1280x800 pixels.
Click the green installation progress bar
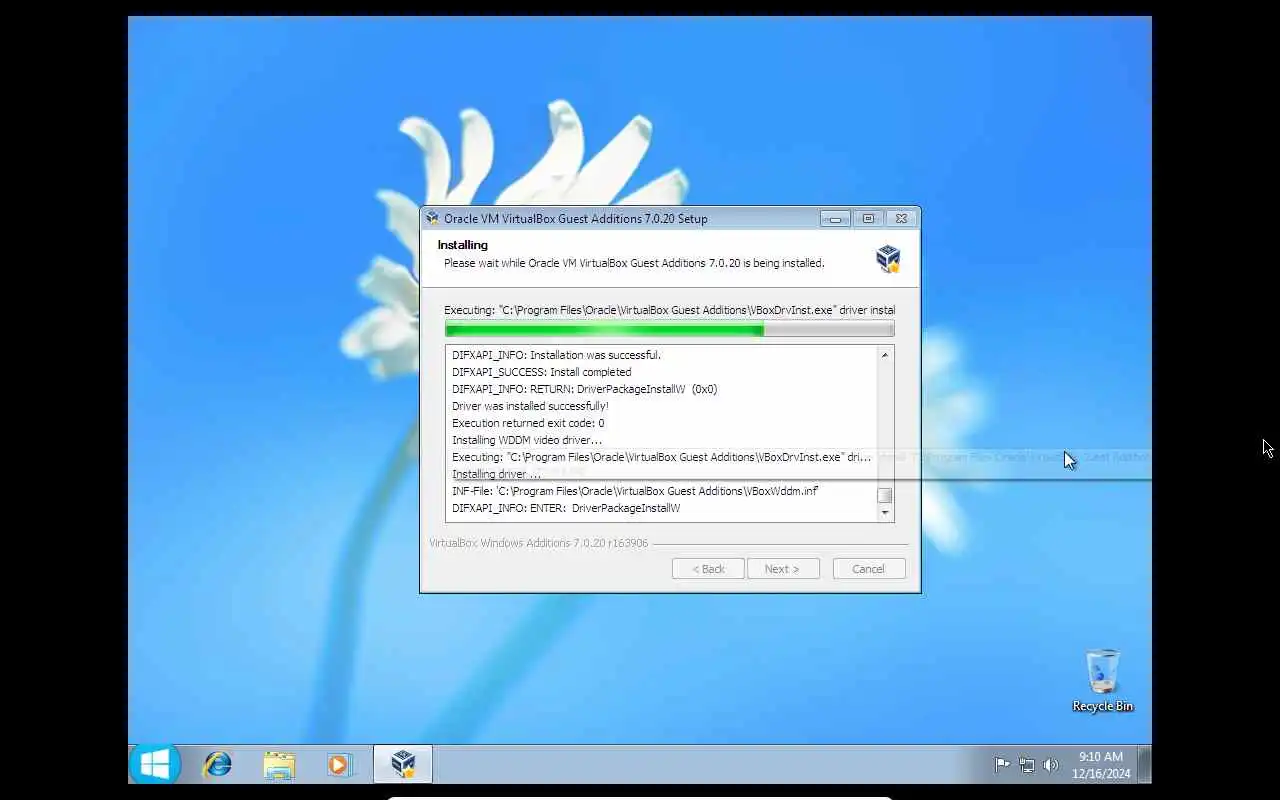point(670,329)
